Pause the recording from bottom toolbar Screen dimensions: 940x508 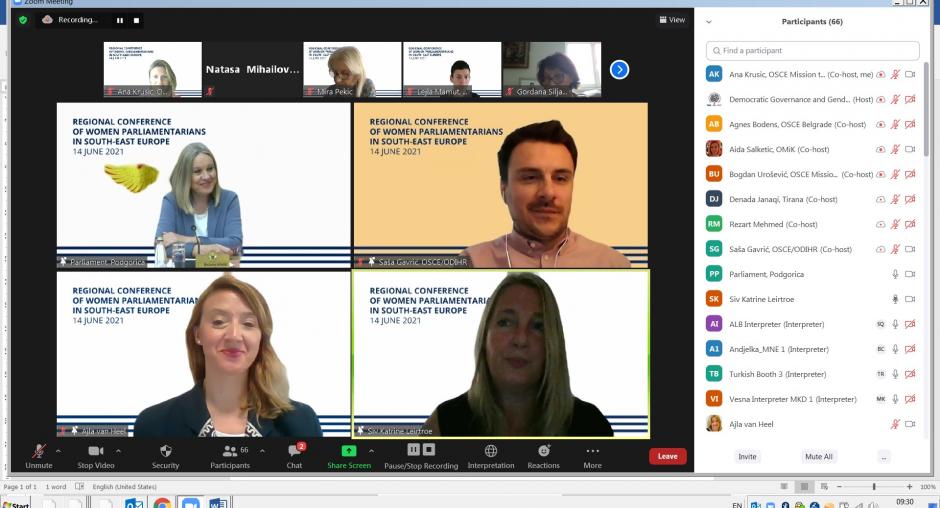click(414, 449)
